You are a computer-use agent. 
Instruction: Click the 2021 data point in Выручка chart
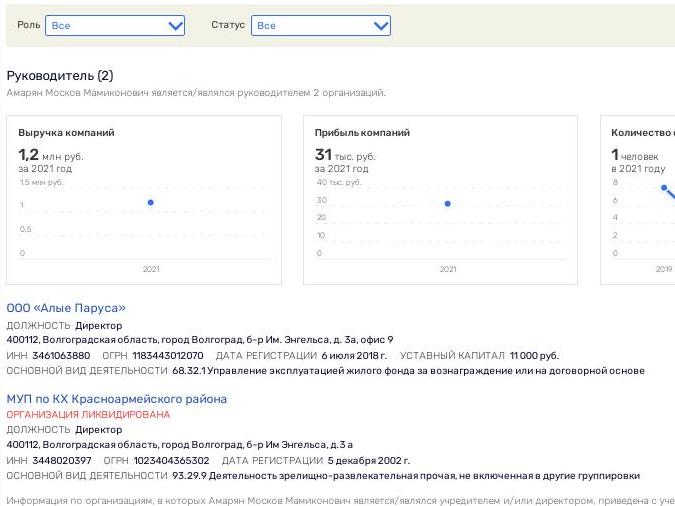(x=151, y=202)
